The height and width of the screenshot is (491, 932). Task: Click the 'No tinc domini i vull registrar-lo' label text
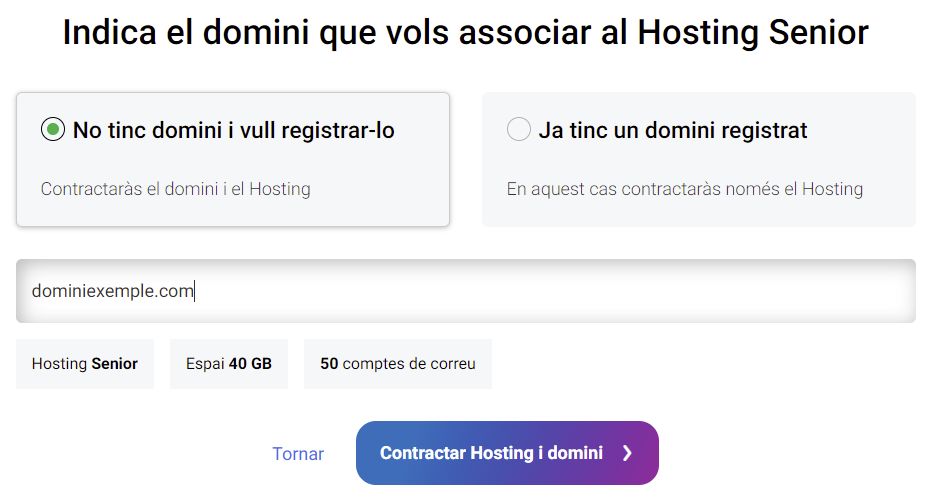(234, 130)
